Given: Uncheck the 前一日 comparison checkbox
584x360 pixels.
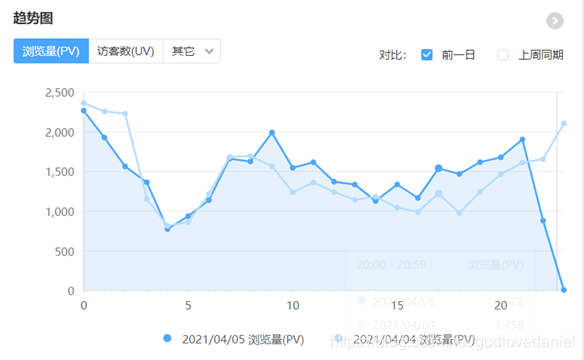Looking at the screenshot, I should [426, 55].
